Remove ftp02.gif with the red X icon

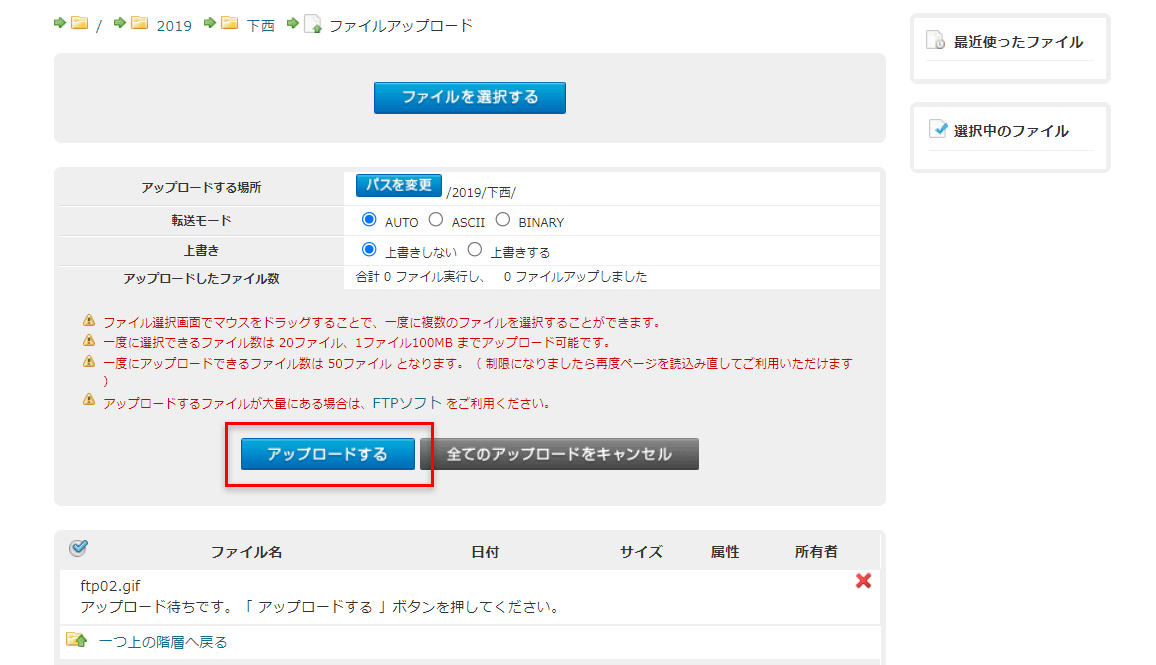click(864, 581)
